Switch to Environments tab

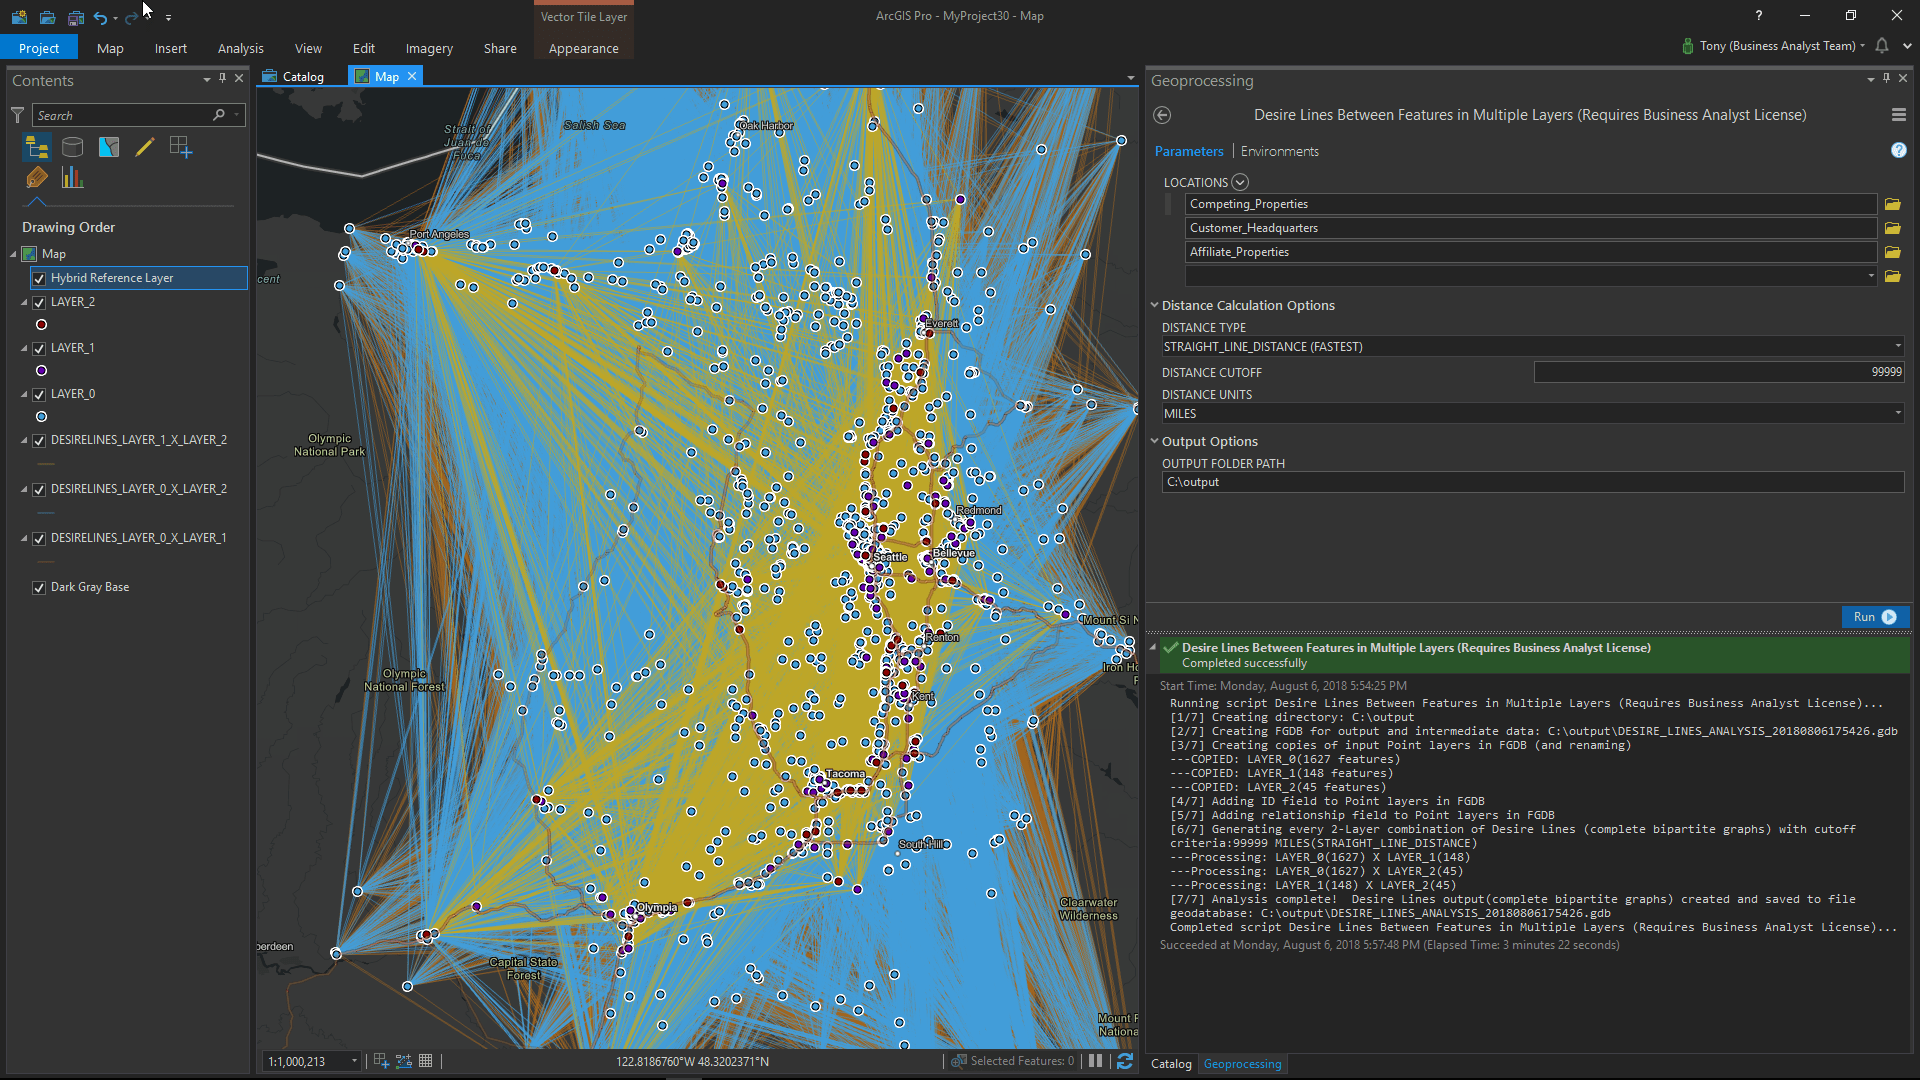(1279, 151)
